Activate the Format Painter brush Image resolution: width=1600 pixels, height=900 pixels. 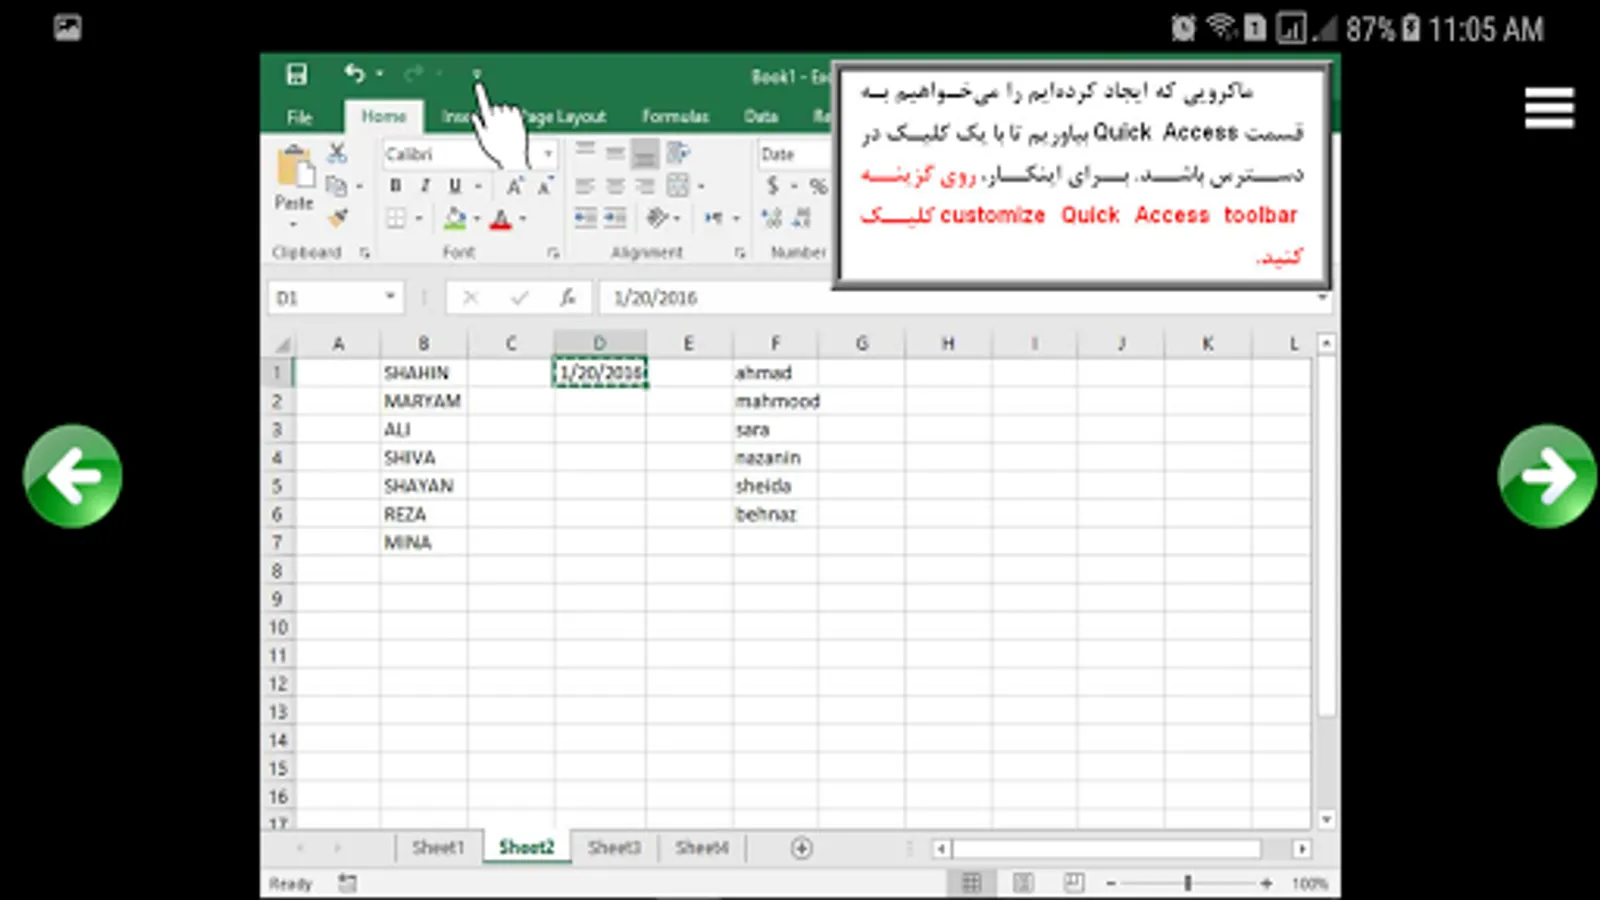pyautogui.click(x=338, y=218)
